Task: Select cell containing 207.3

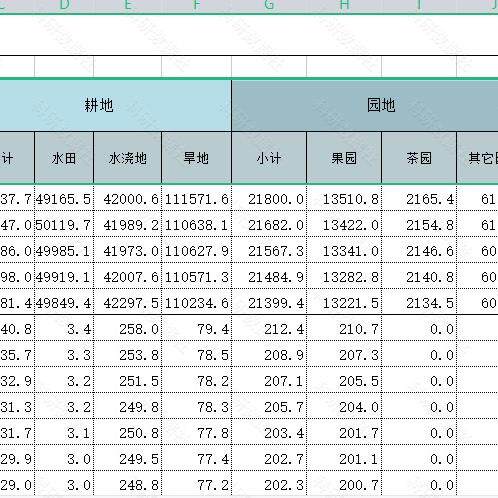Action: [344, 354]
